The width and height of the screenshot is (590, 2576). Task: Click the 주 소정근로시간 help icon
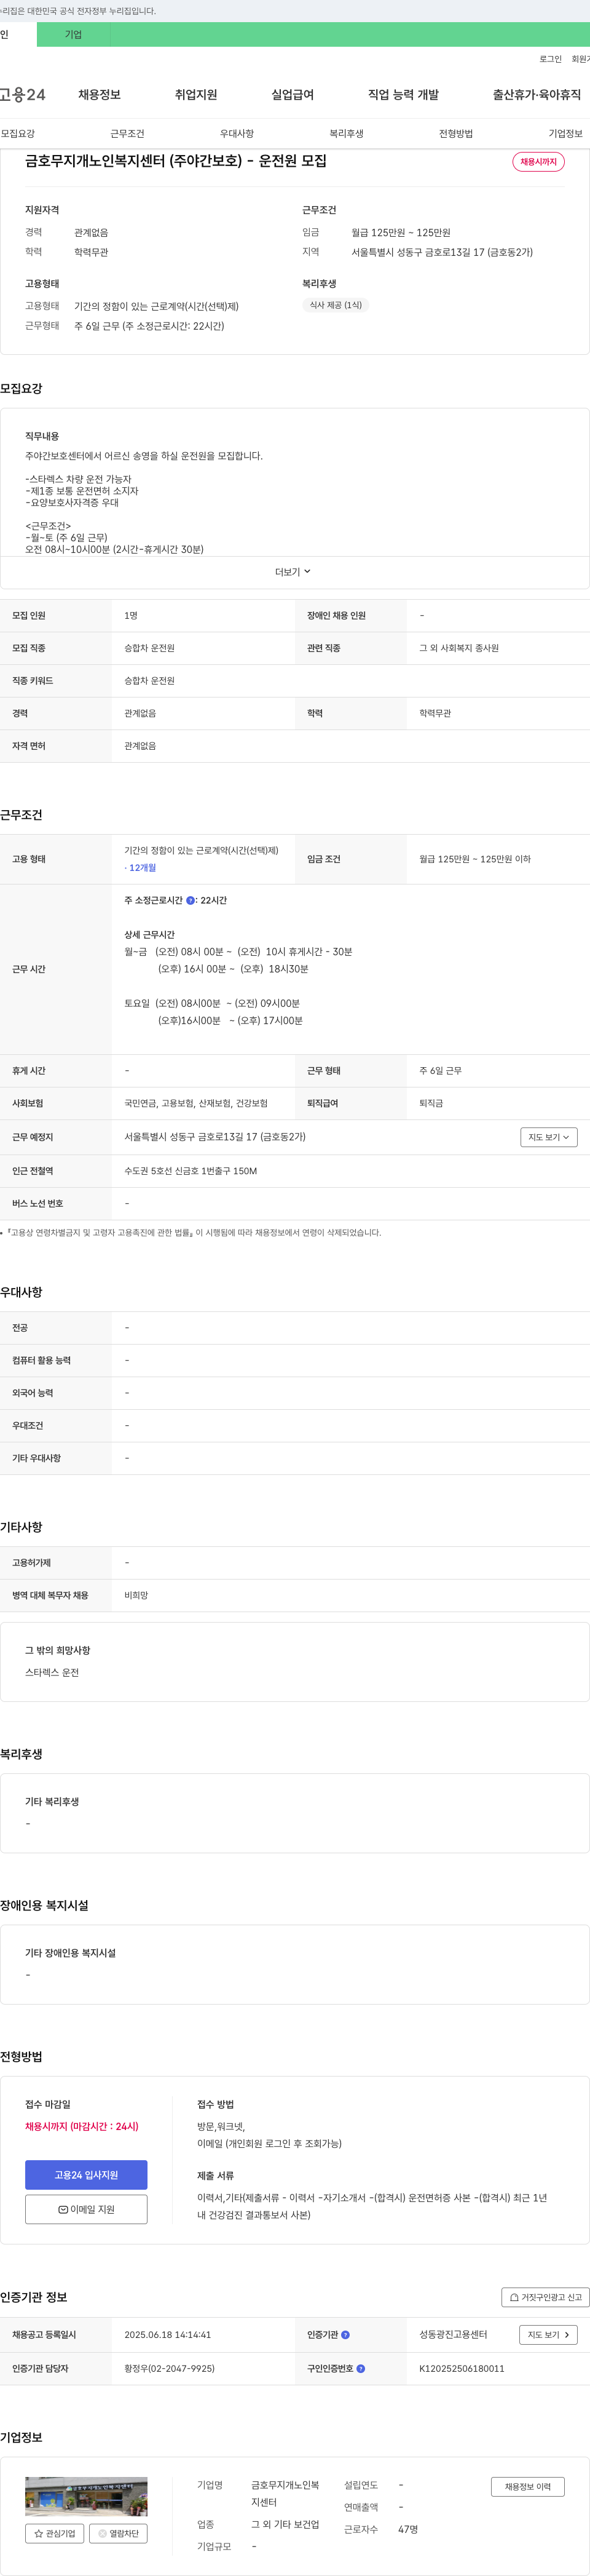(x=190, y=901)
